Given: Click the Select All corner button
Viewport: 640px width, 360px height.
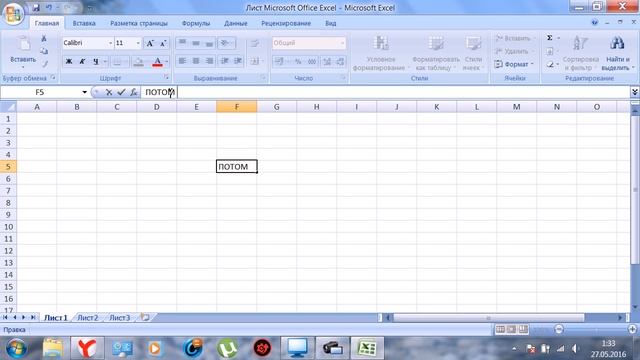Looking at the screenshot, I should point(8,107).
